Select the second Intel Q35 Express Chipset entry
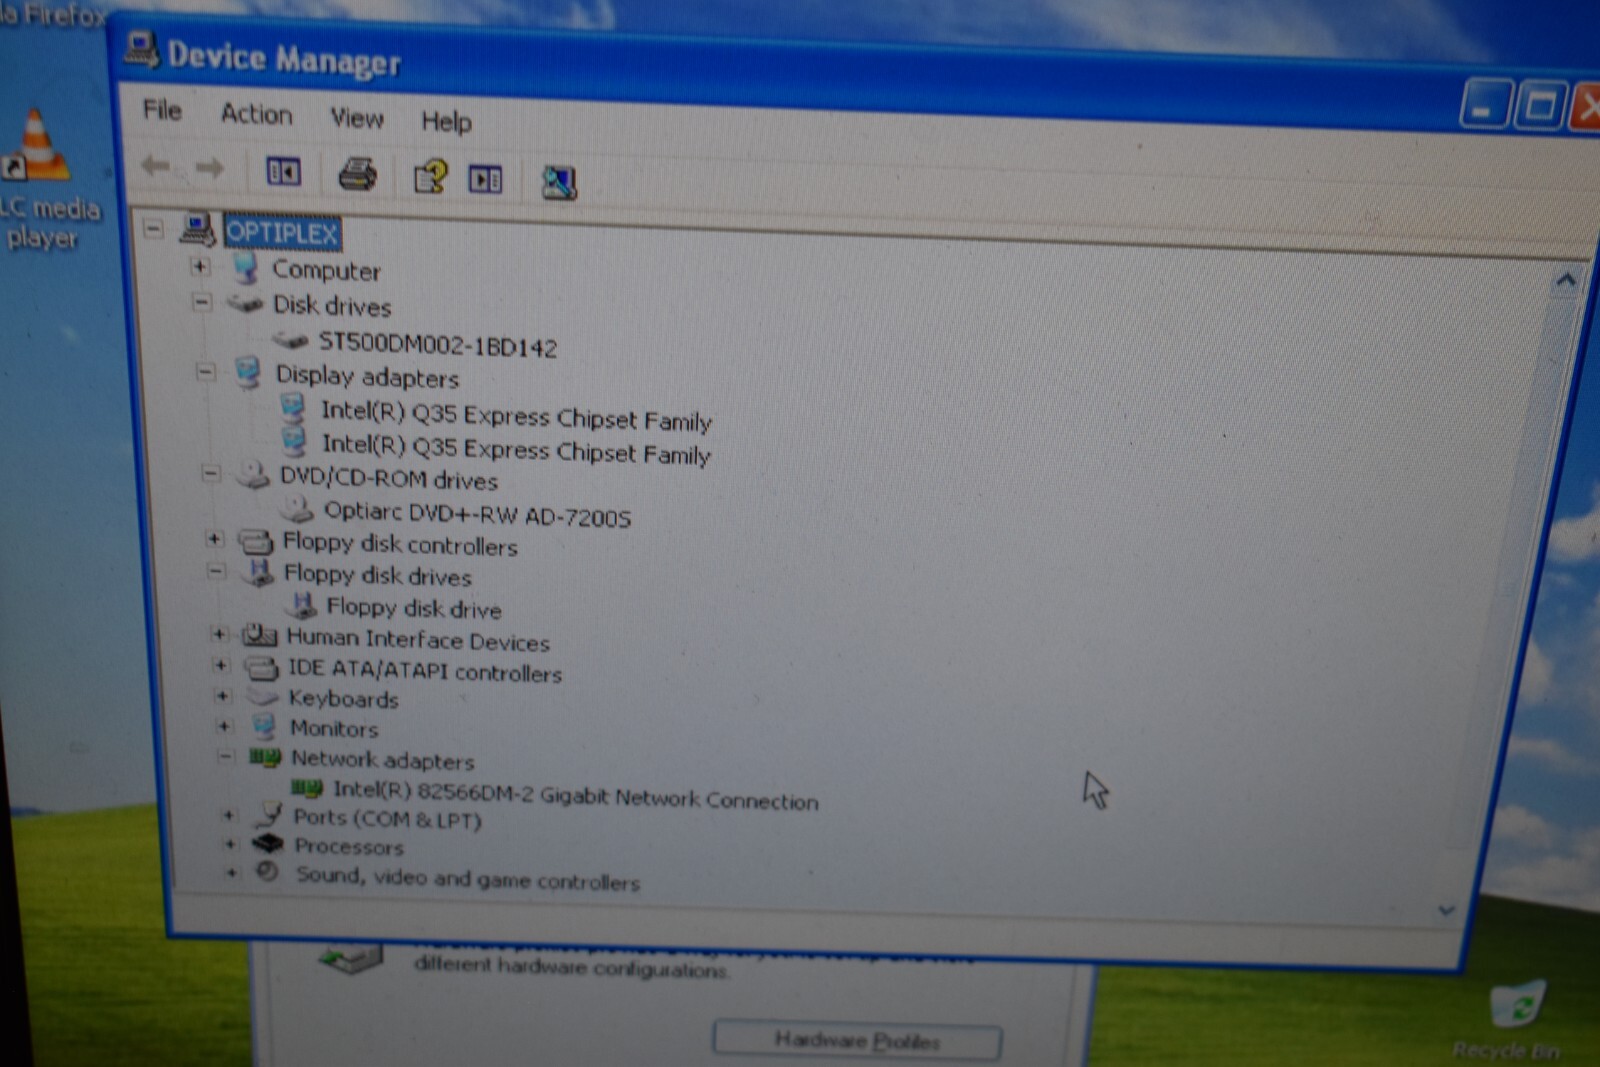 point(516,449)
